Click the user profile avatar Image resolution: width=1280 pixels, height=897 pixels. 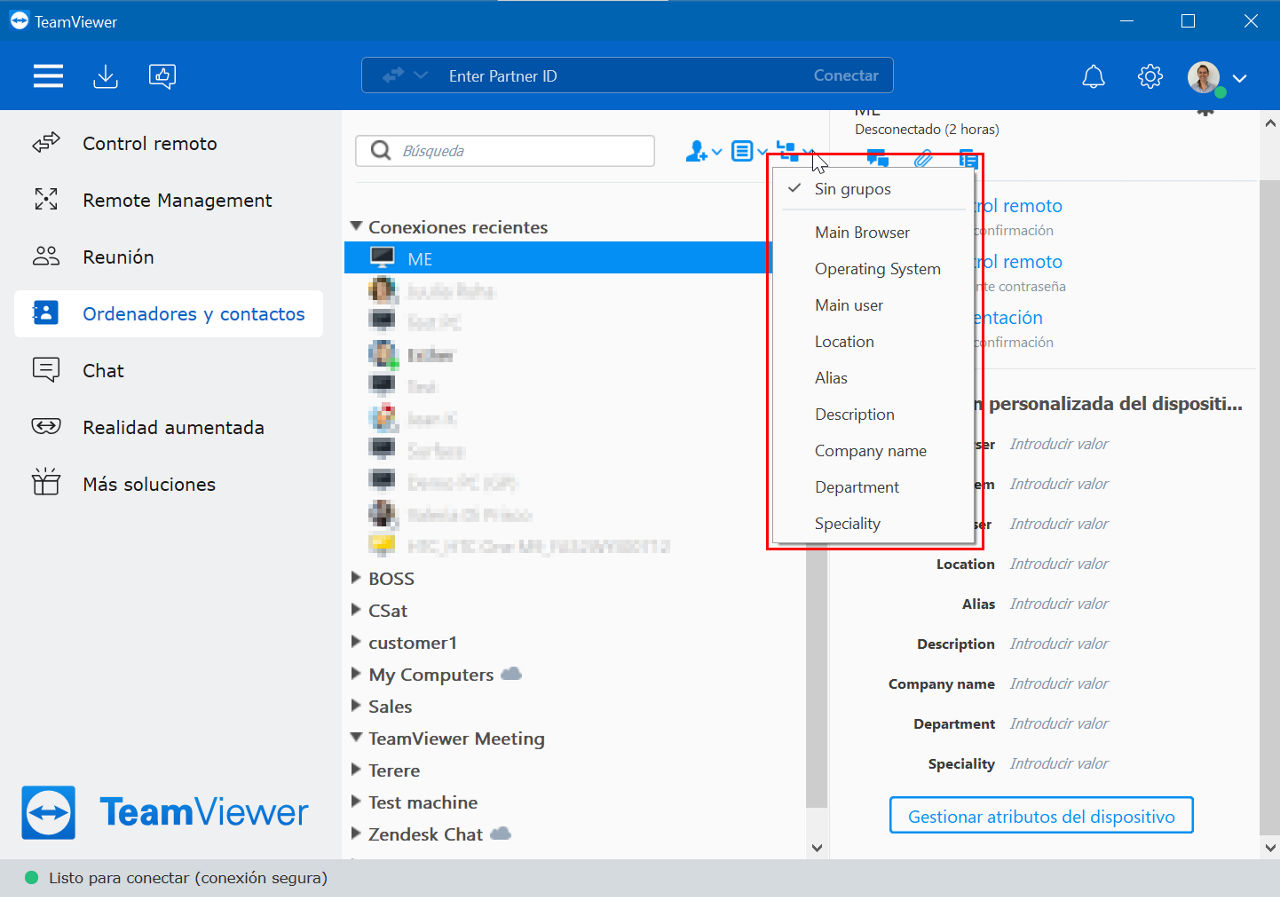[x=1204, y=77]
